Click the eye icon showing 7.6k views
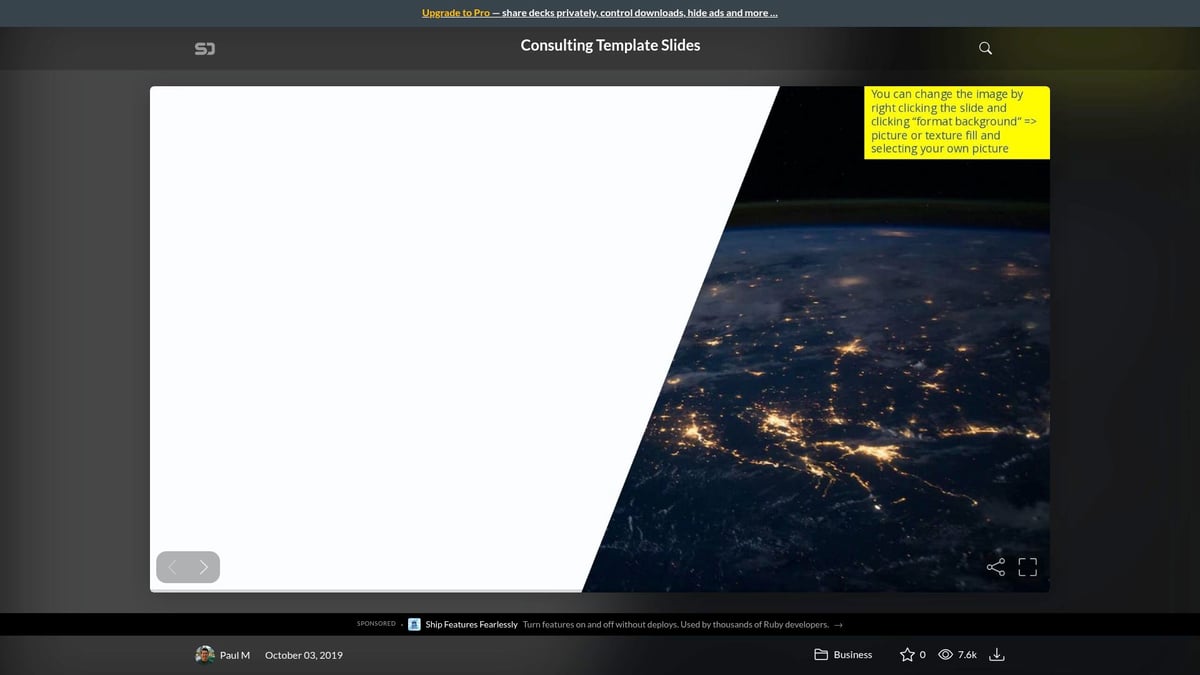The image size is (1200, 675). point(945,654)
